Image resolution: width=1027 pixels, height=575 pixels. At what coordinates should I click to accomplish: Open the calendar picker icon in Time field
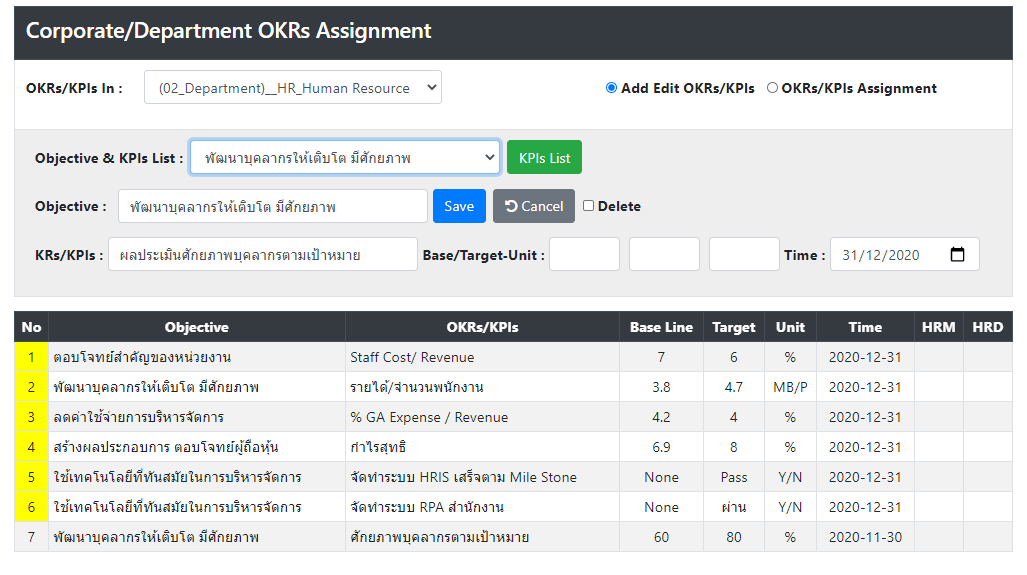(957, 255)
